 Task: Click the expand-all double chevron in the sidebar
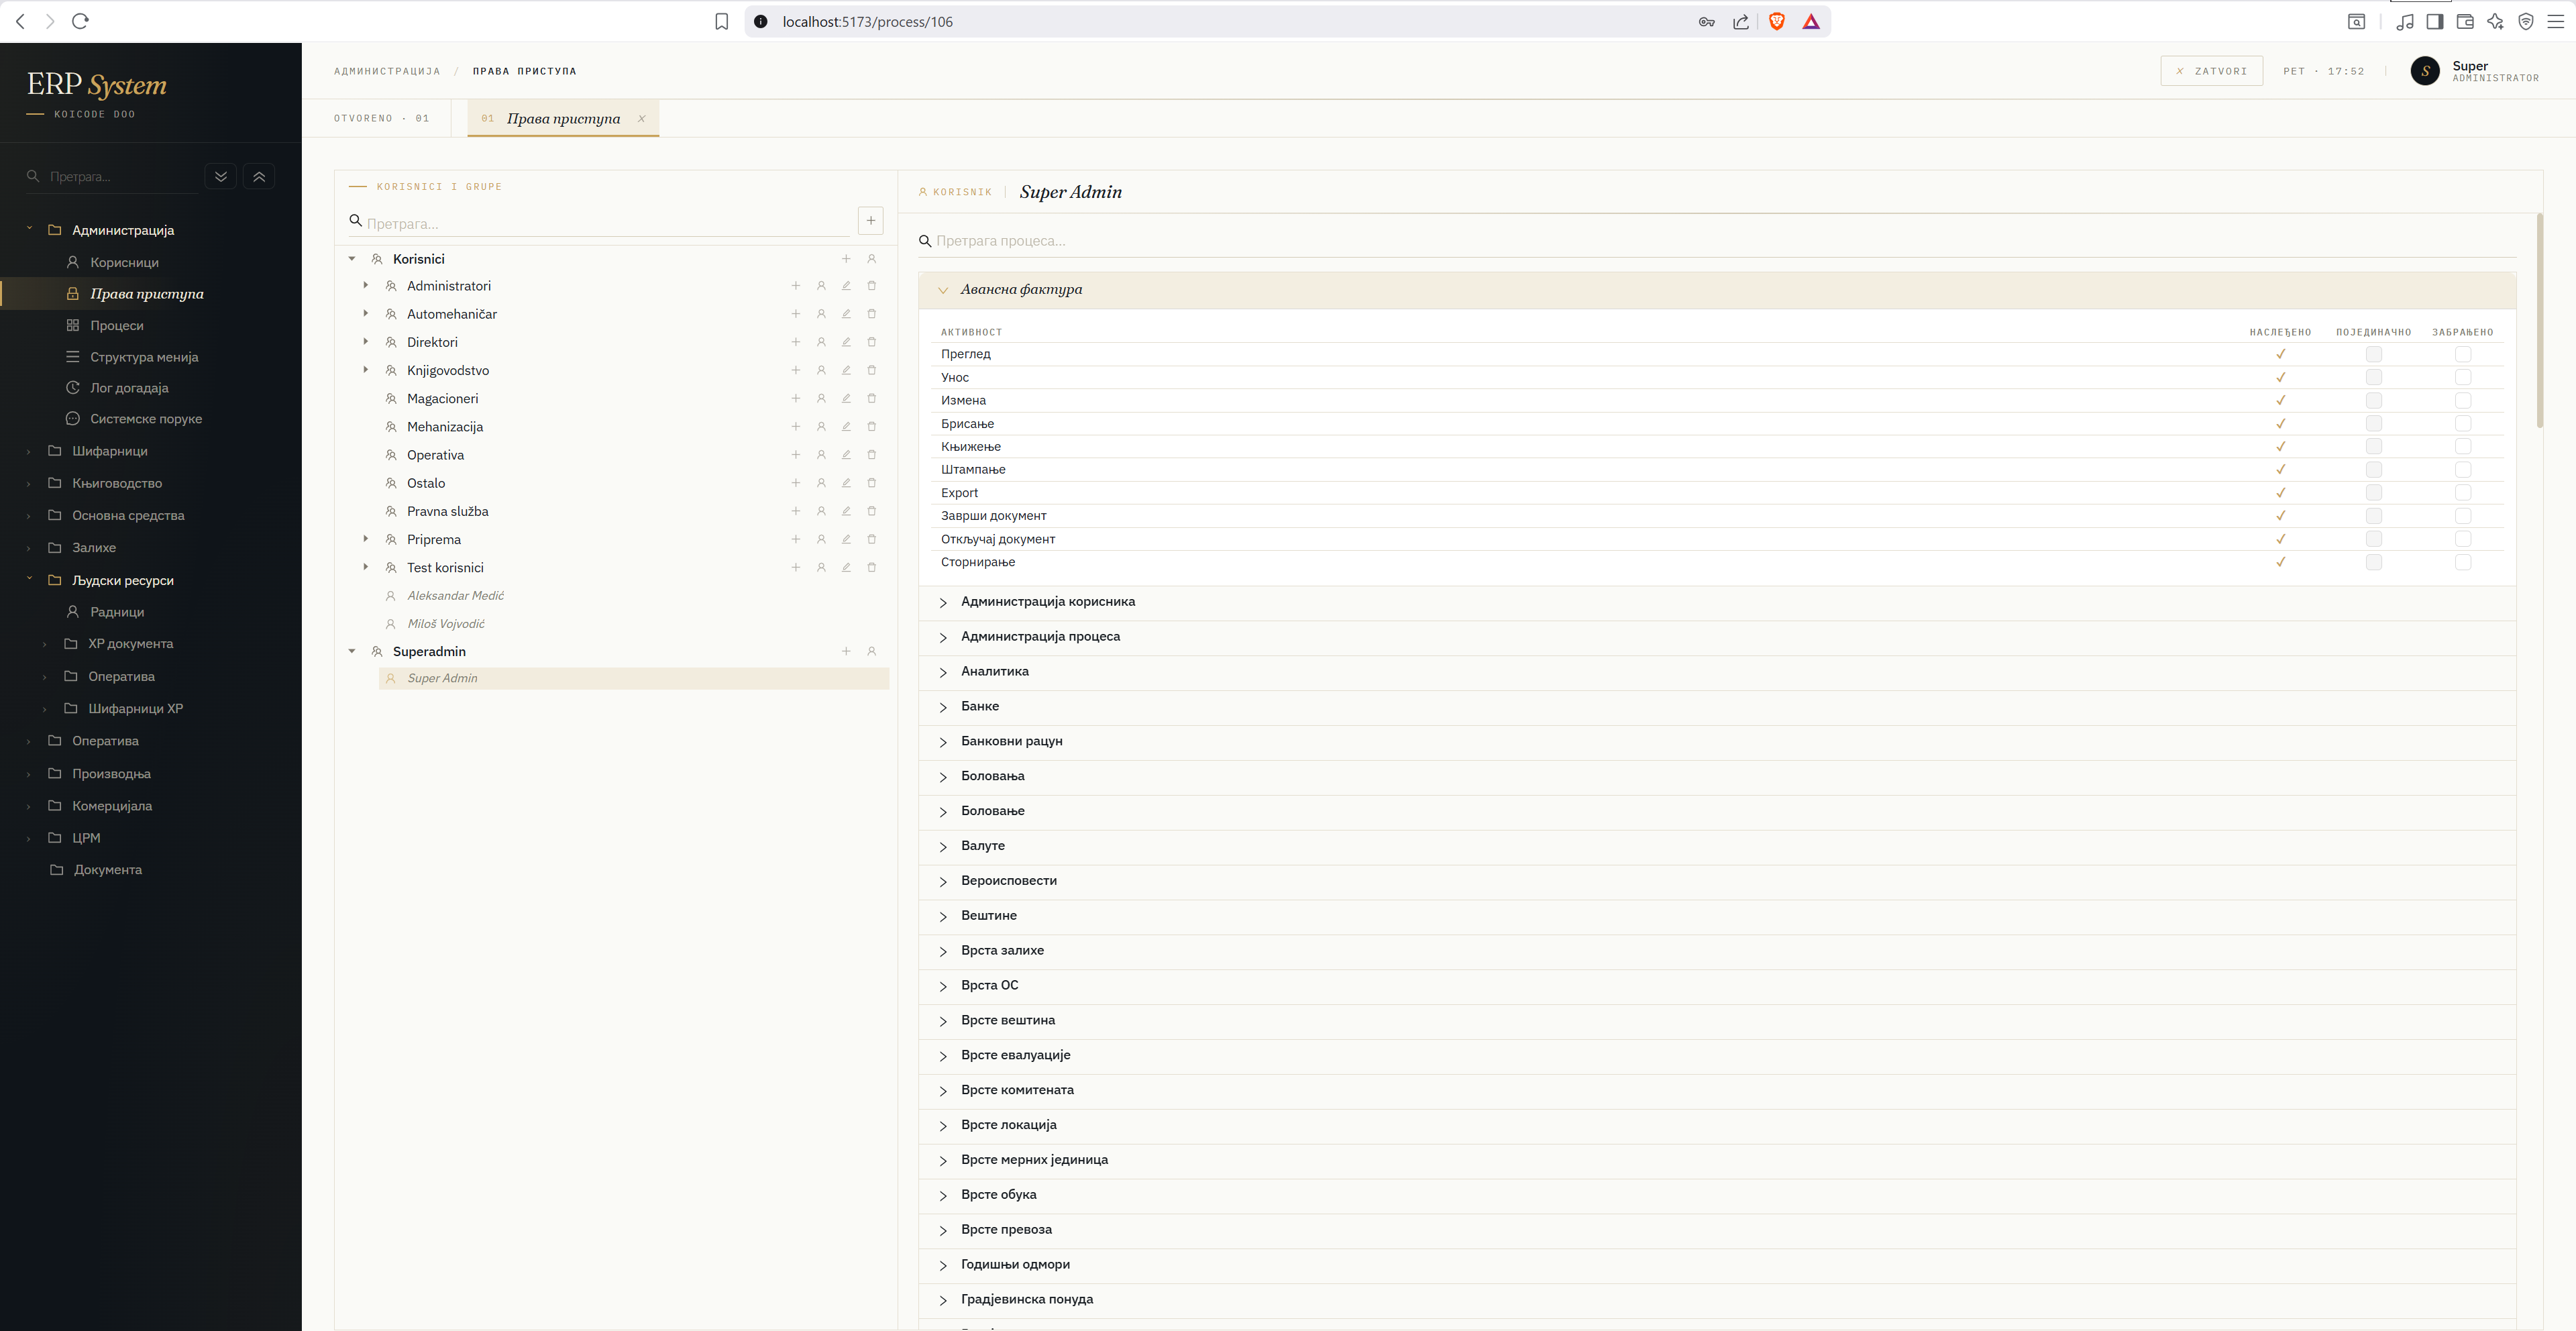(221, 176)
